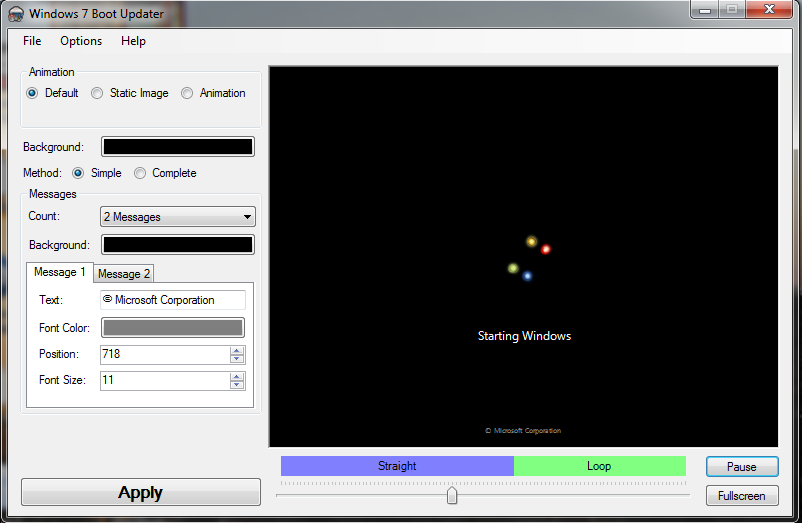Set method to Complete
The image size is (802, 523).
pyautogui.click(x=140, y=173)
